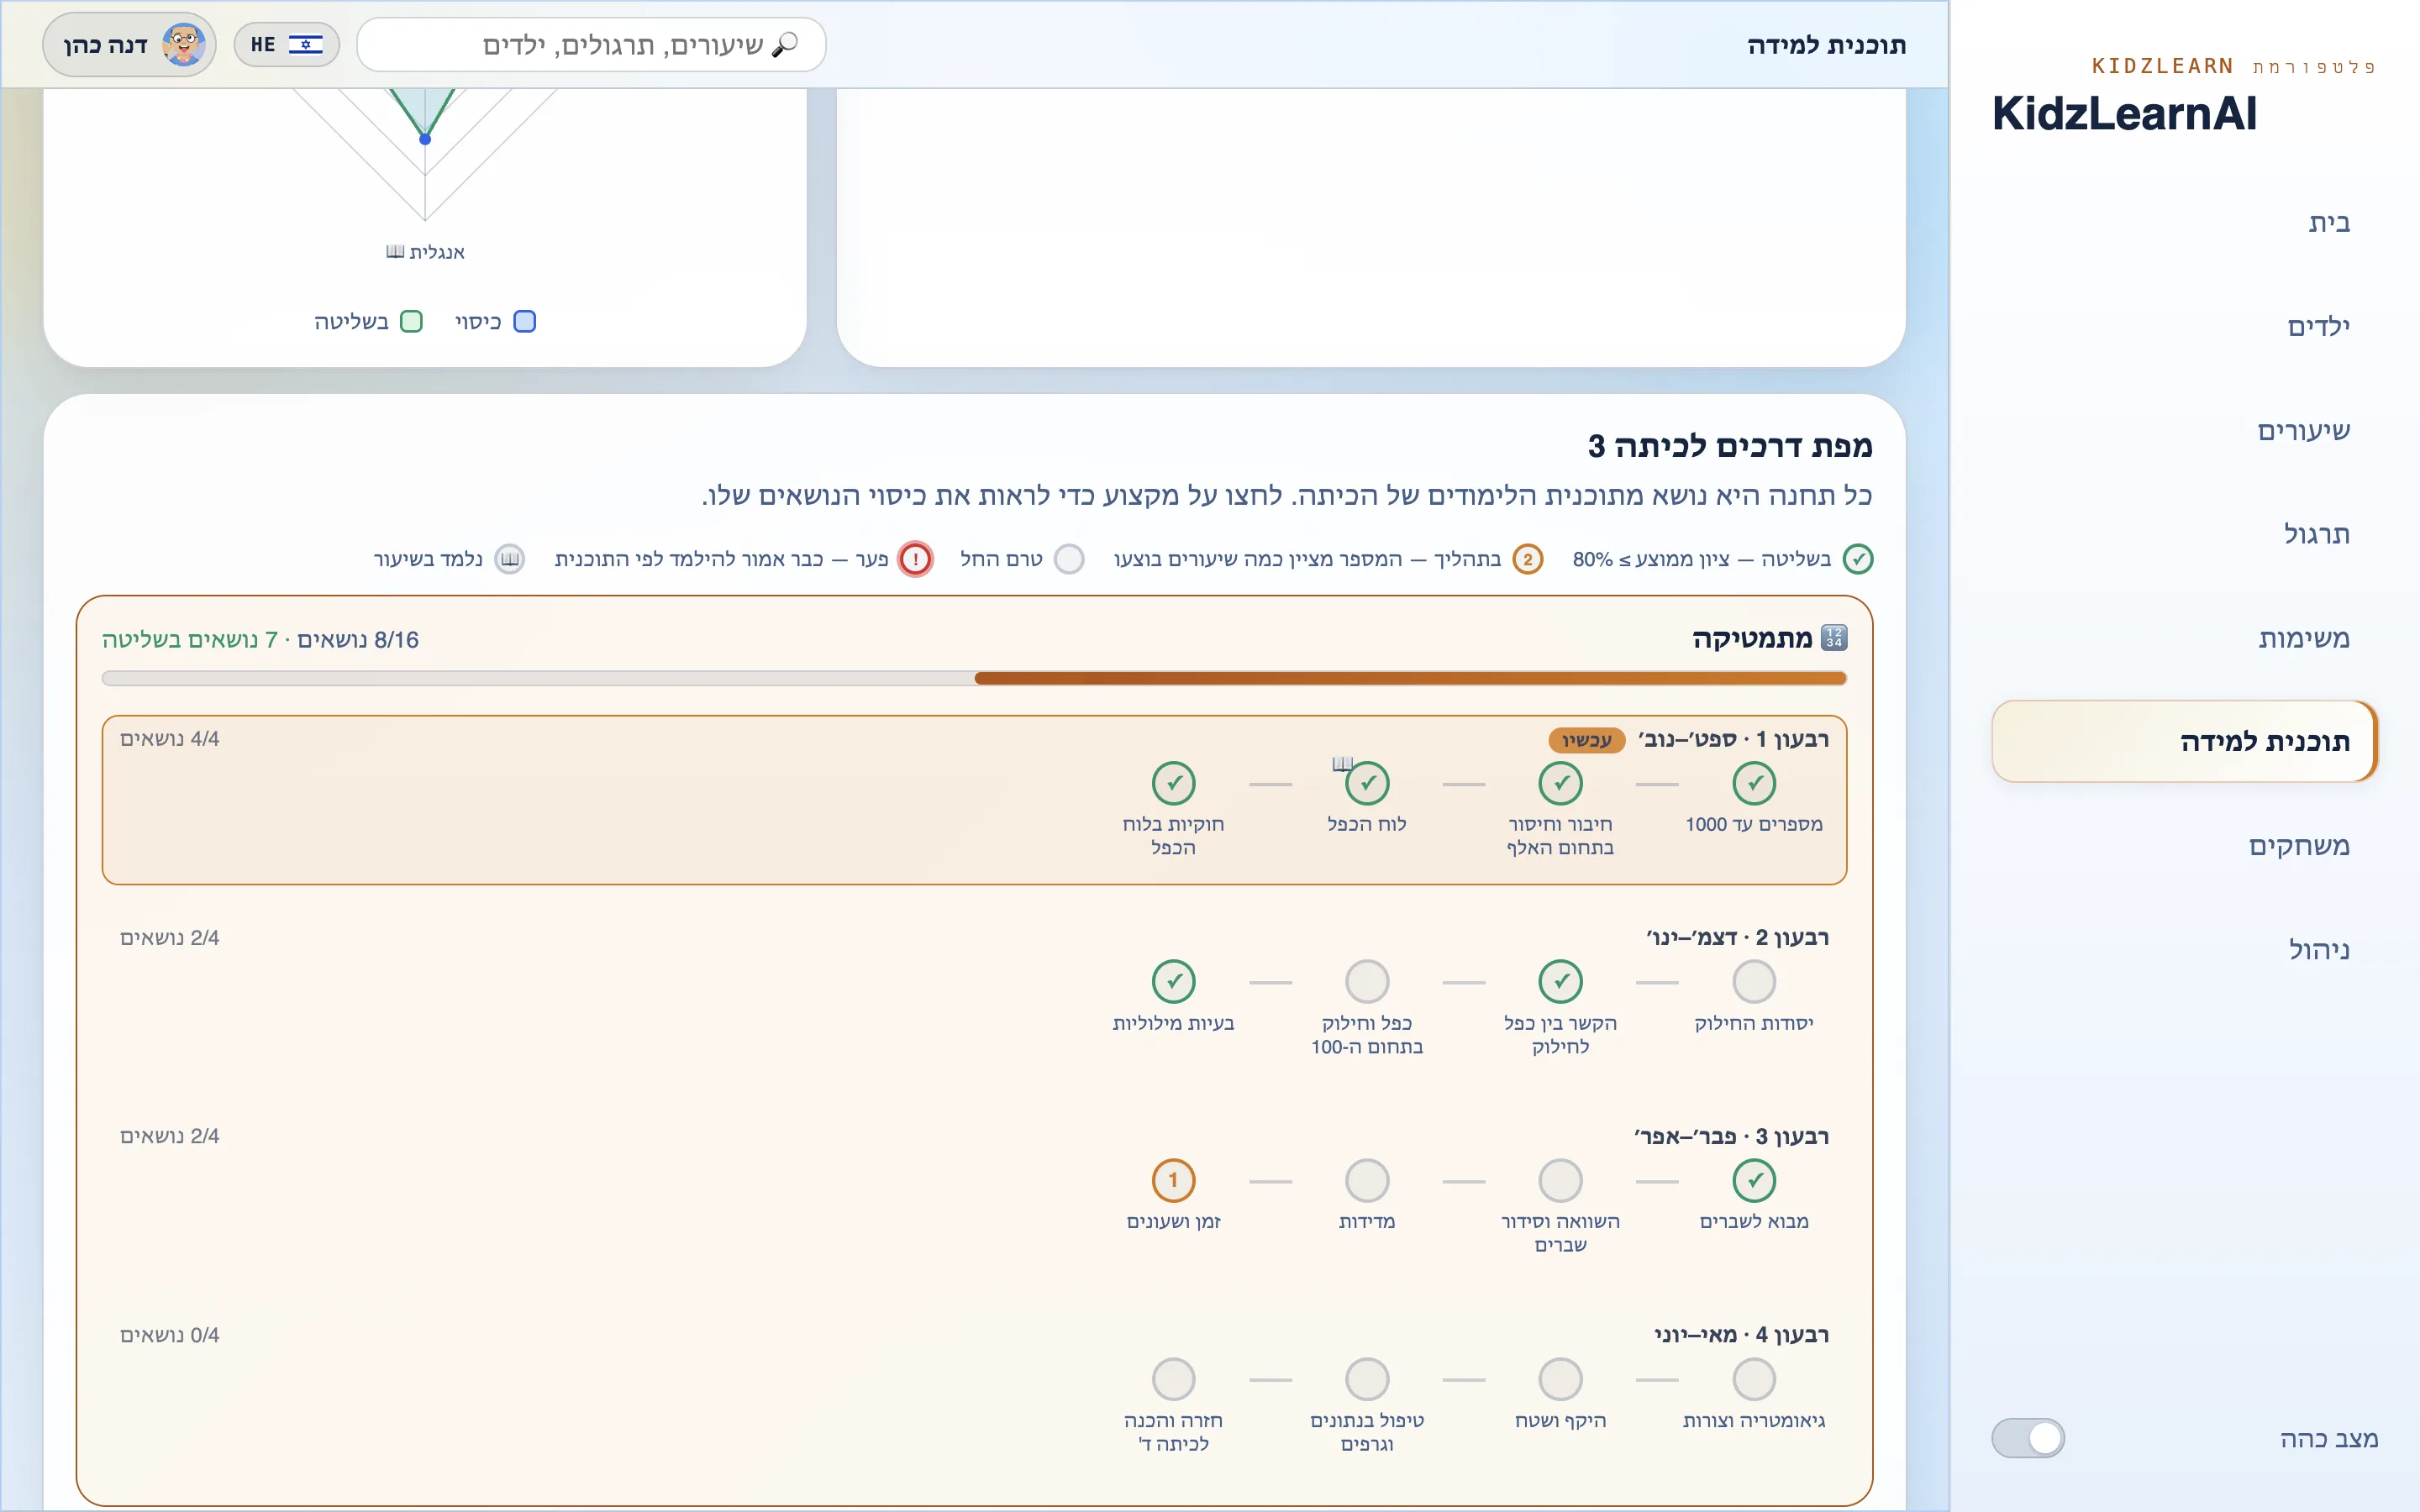This screenshot has height=1512, width=2420.
Task: Select the 'מדידות' station circle
Action: coord(1367,1181)
